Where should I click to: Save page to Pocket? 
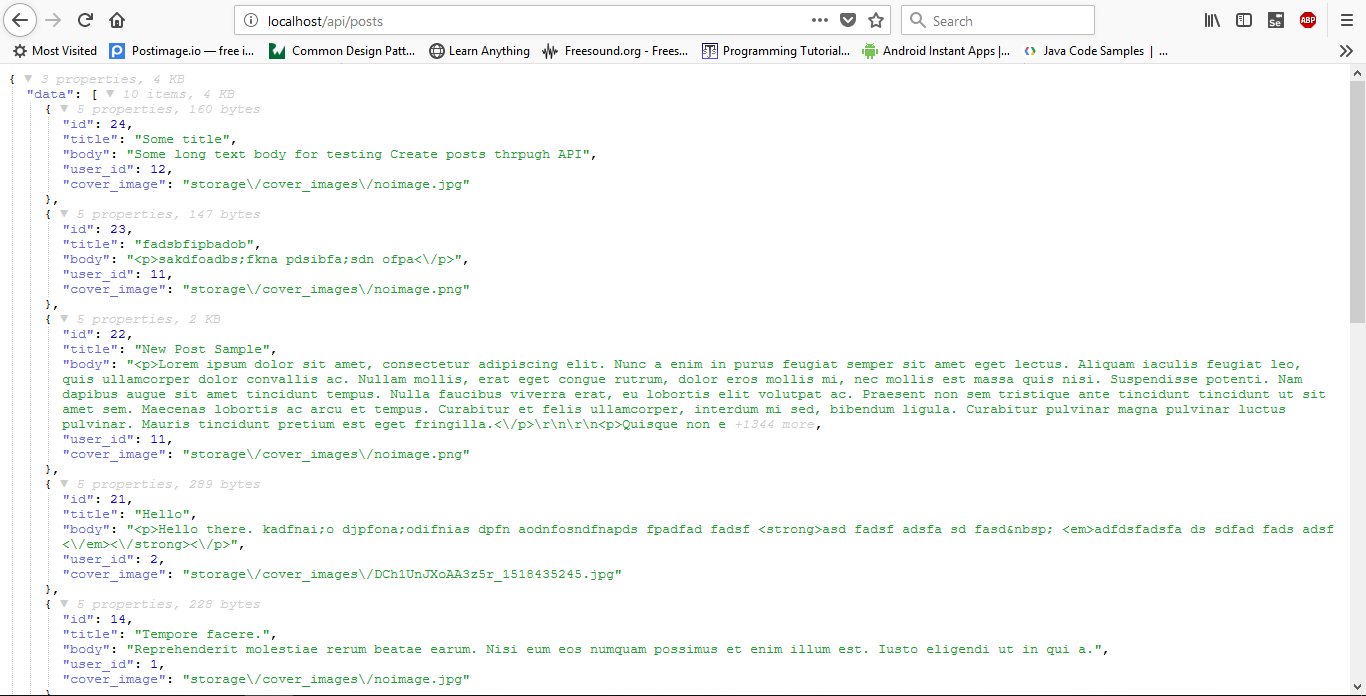tap(848, 20)
